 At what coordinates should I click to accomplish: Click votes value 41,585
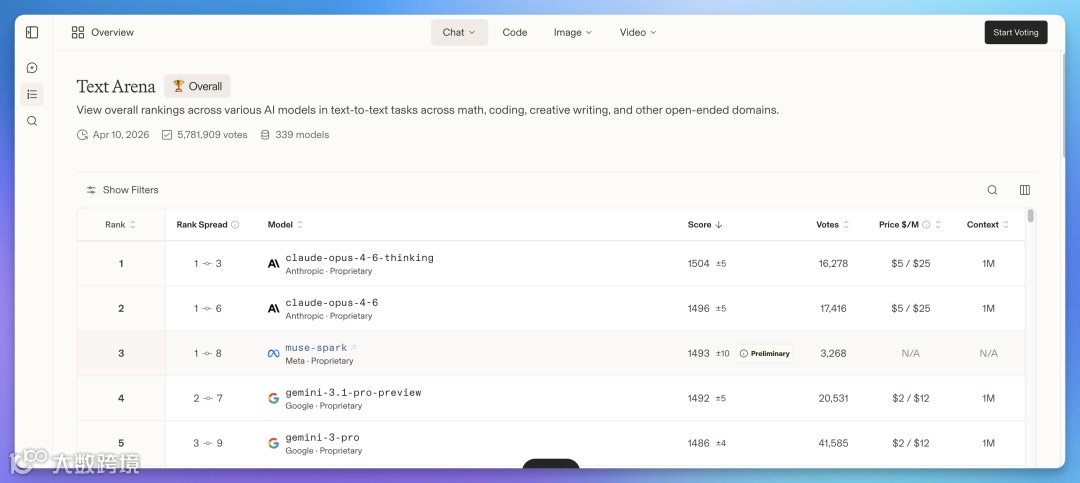(x=833, y=443)
